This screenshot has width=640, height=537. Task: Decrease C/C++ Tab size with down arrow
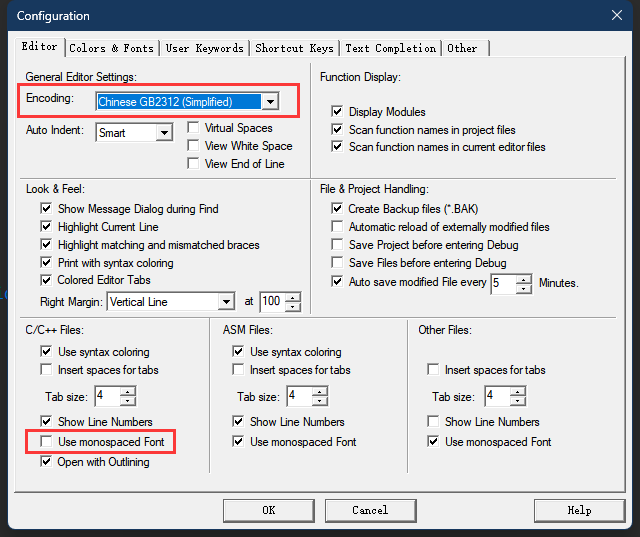(128, 401)
